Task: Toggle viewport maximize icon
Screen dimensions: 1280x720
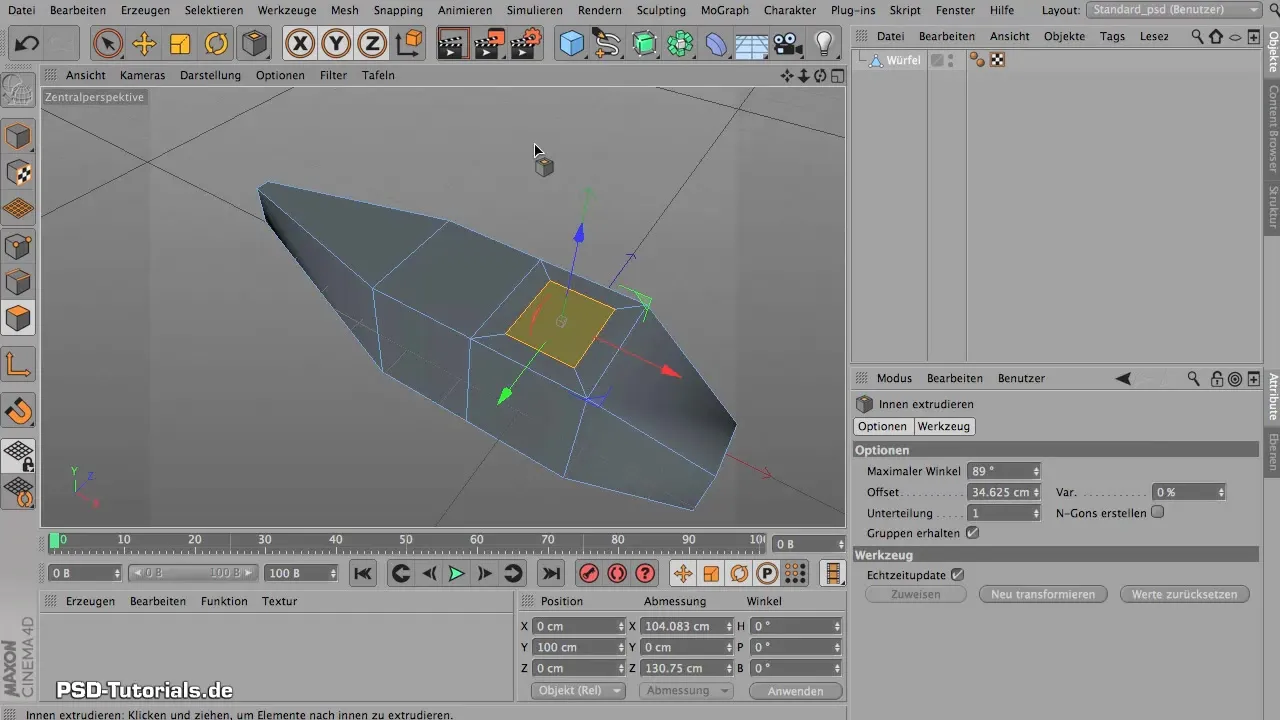Action: pos(837,75)
